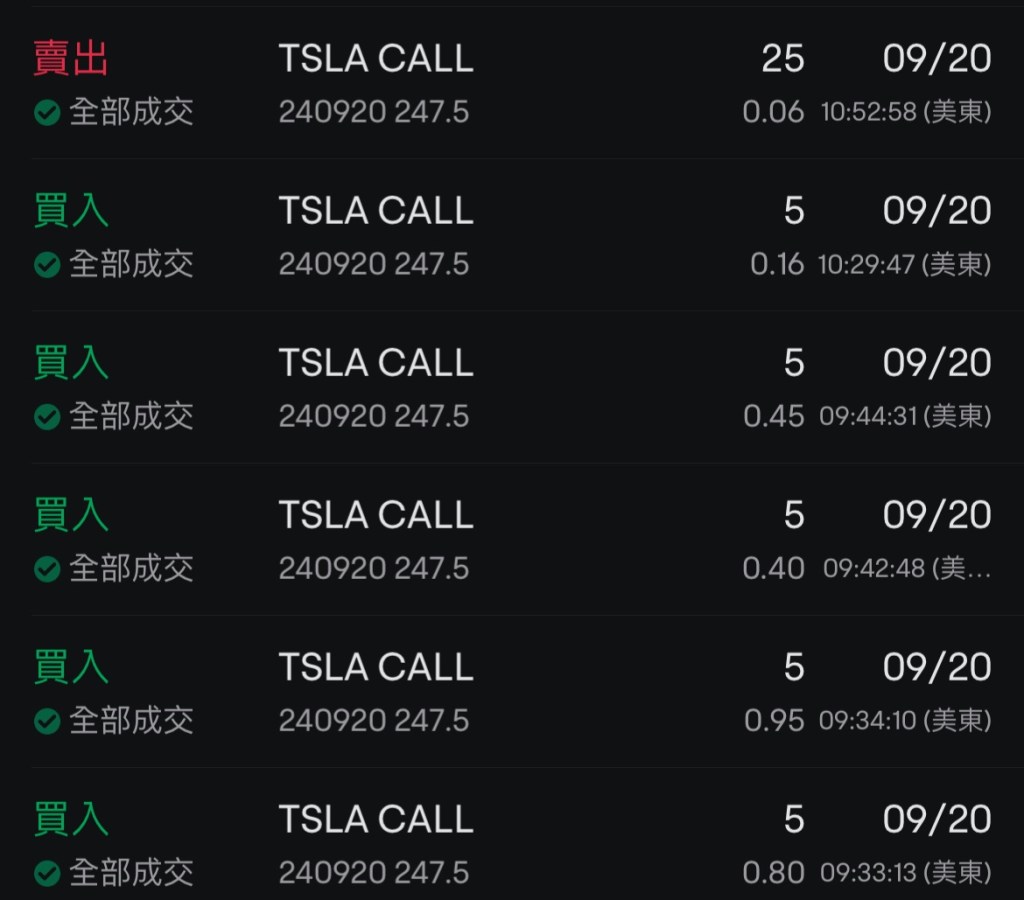1024x900 pixels.
Task: Click the 09/20 date on the 10:29:47 order
Action: [937, 211]
